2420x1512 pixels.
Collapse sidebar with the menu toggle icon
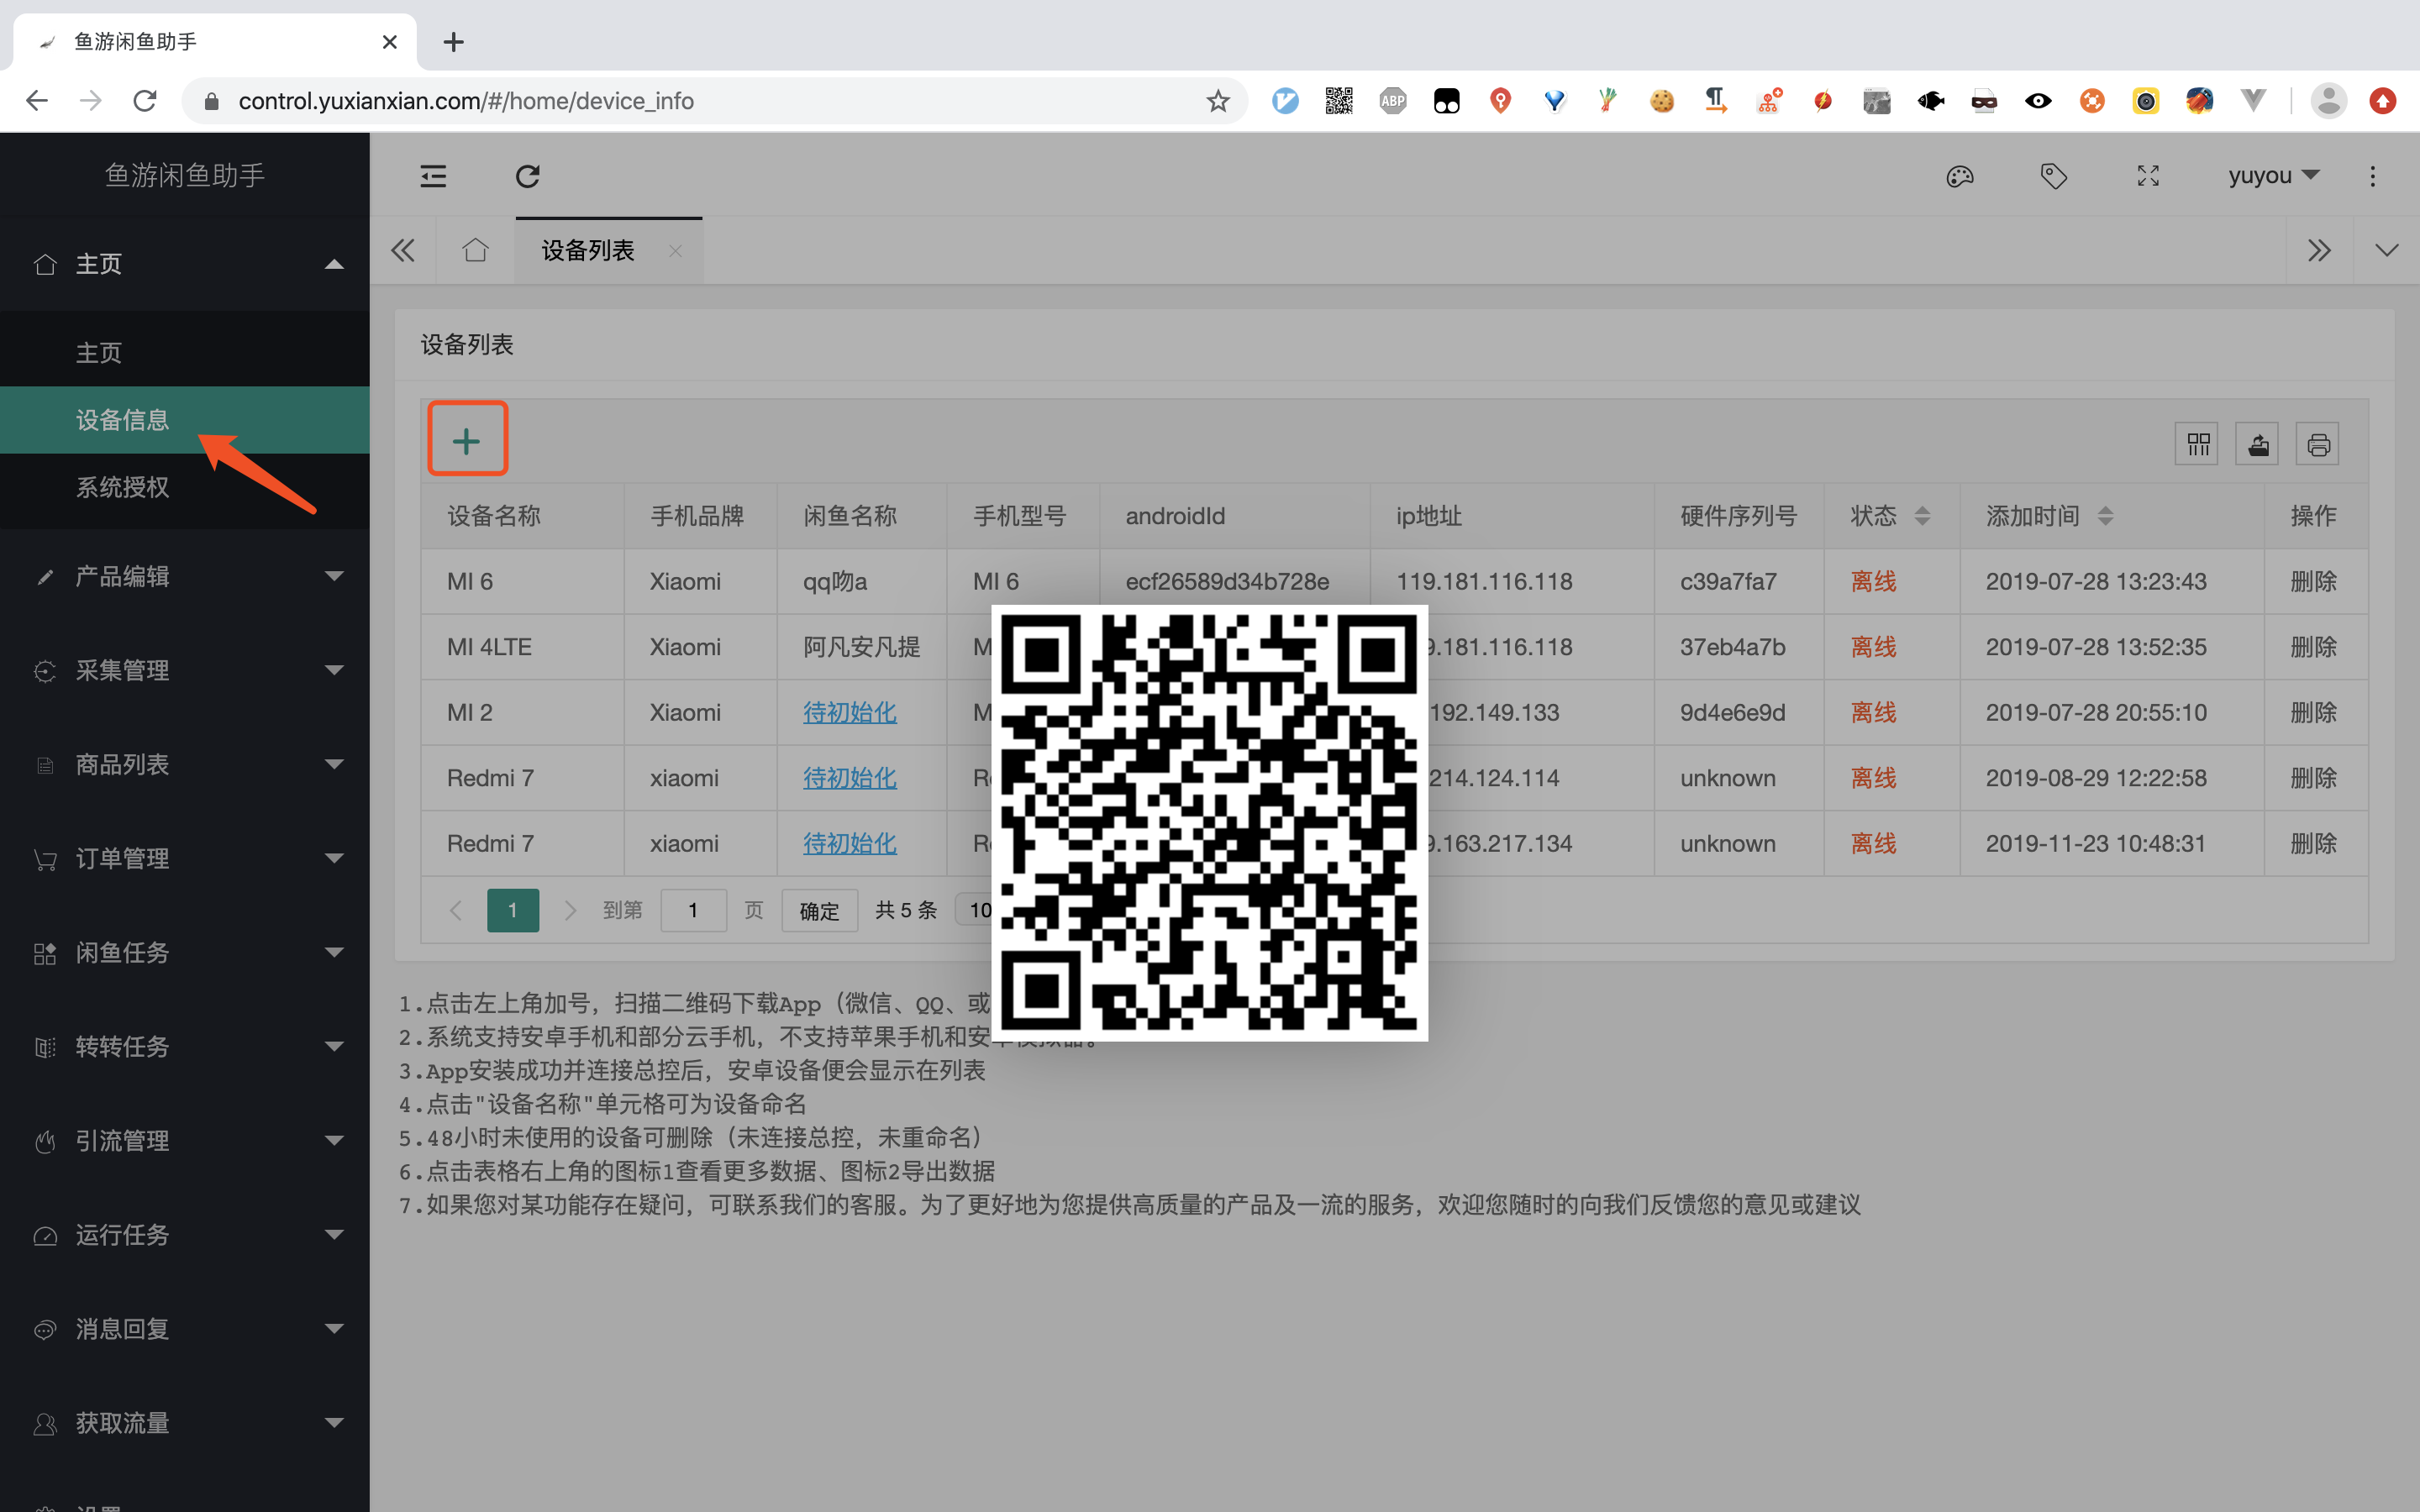433,177
